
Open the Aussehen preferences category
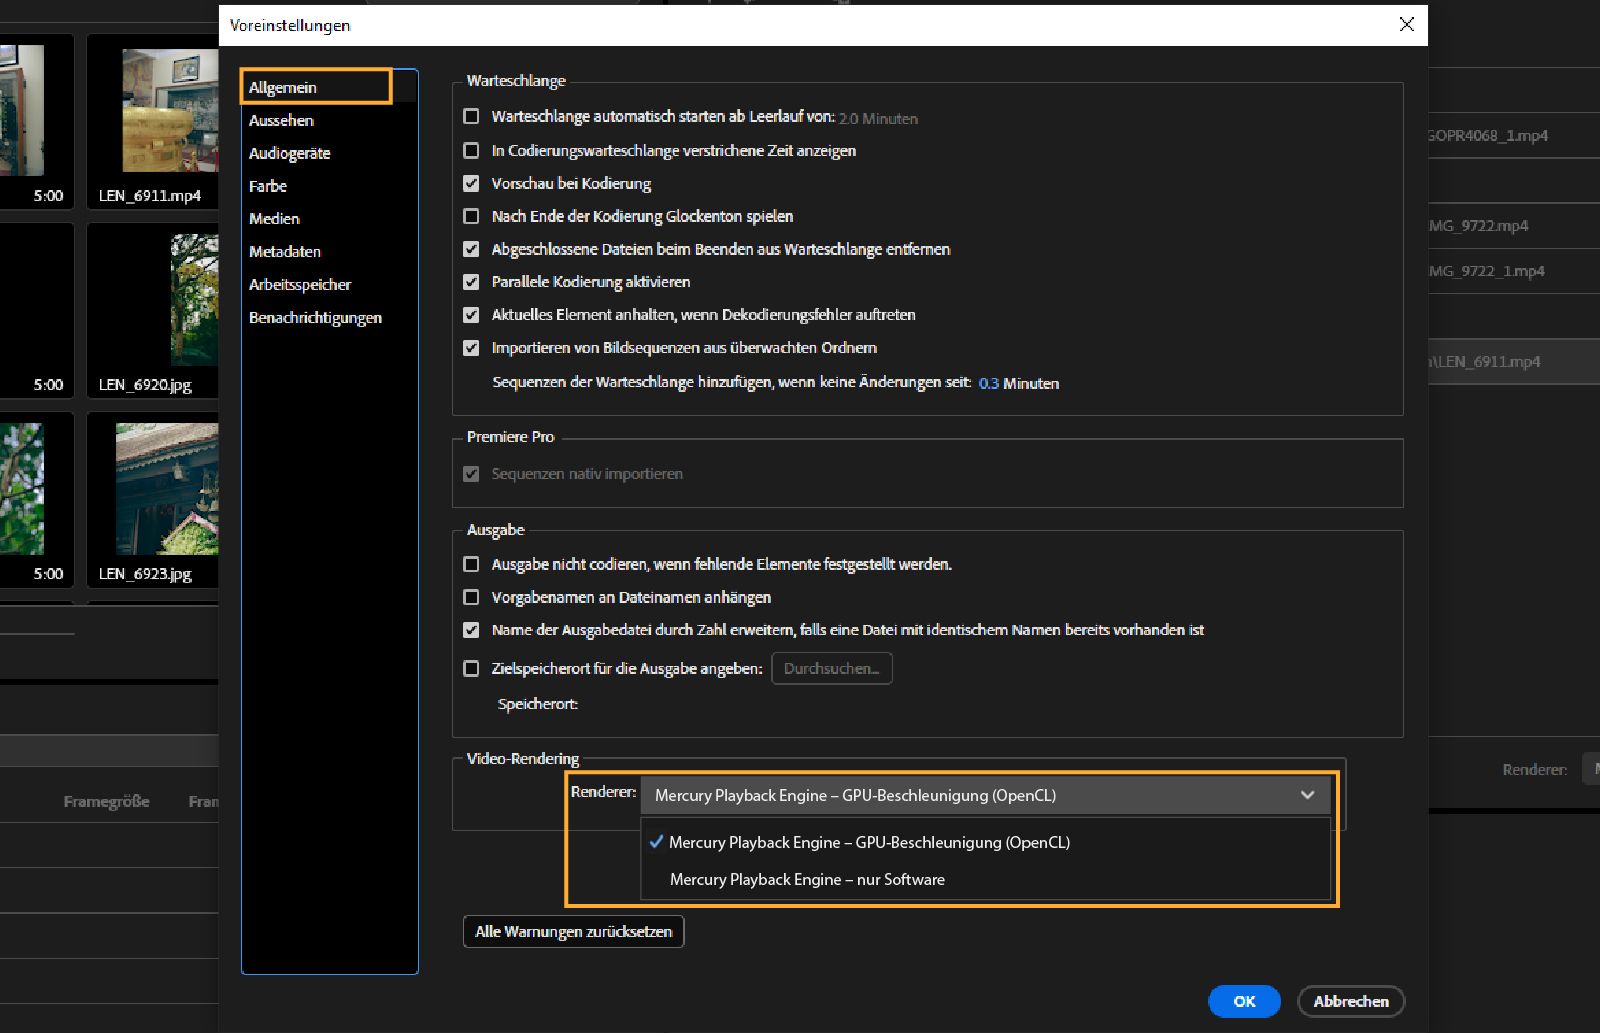coord(282,120)
